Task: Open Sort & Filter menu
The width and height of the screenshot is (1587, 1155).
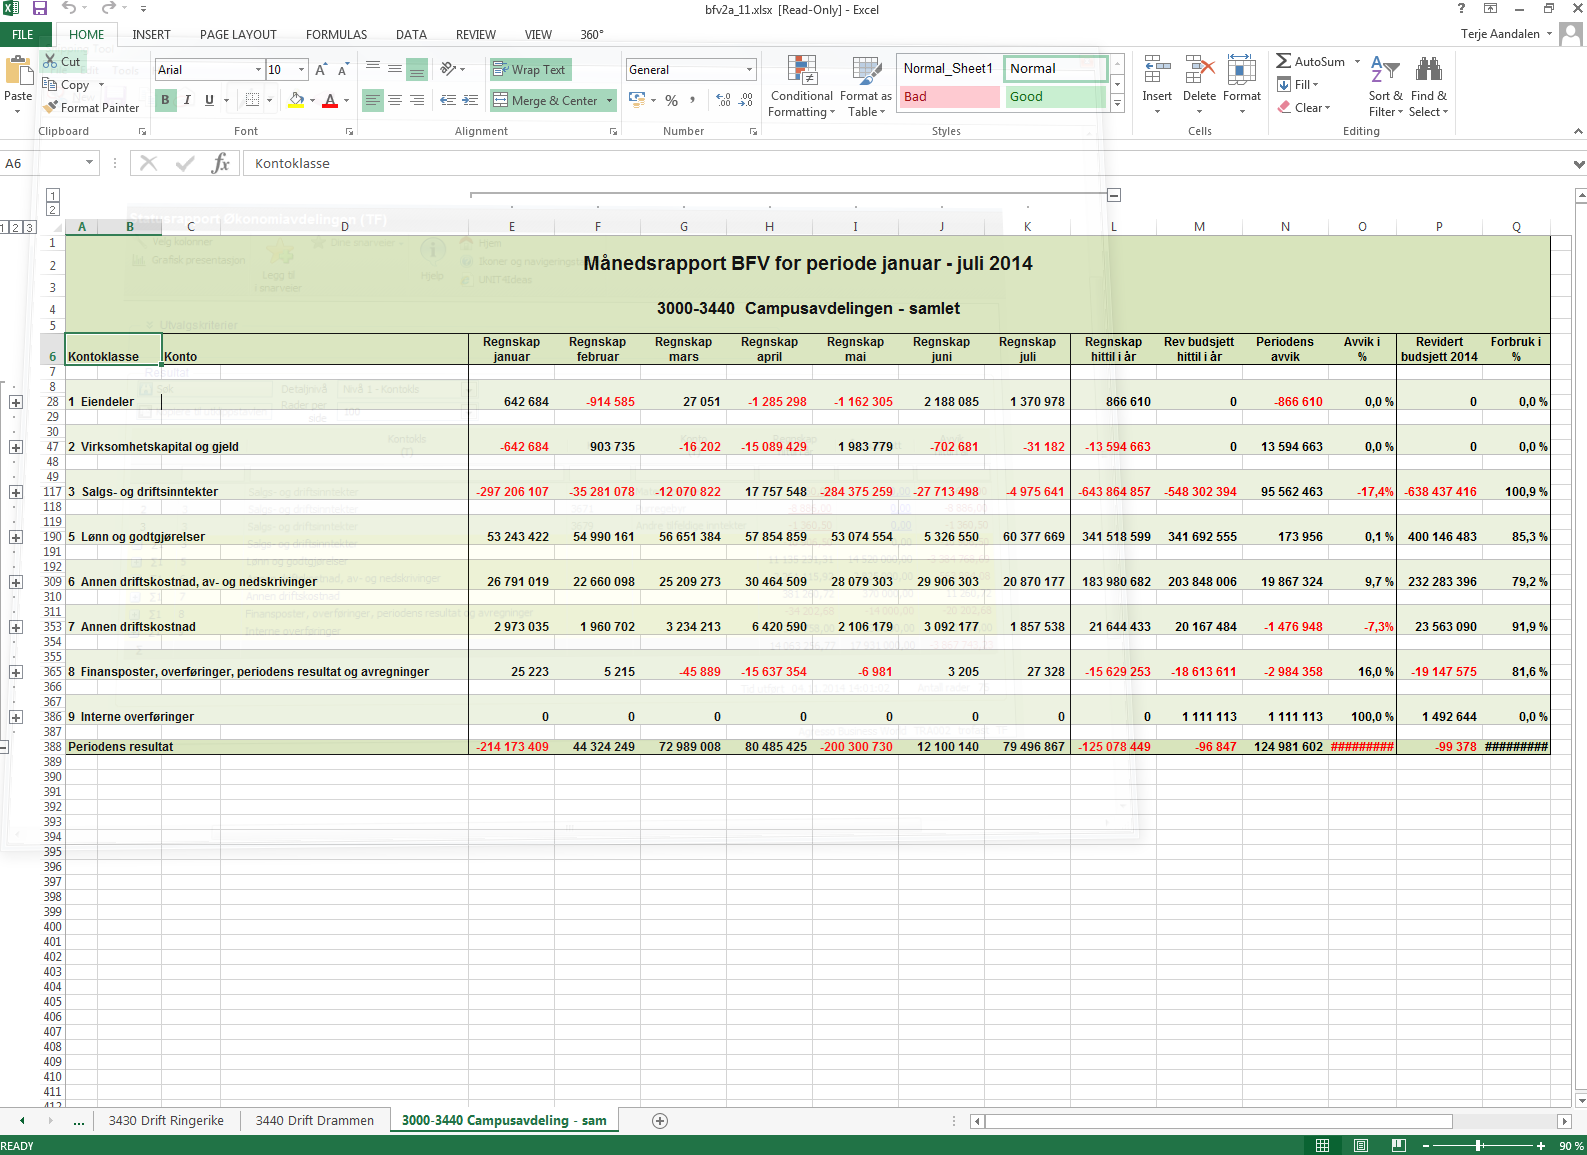Action: click(x=1385, y=87)
